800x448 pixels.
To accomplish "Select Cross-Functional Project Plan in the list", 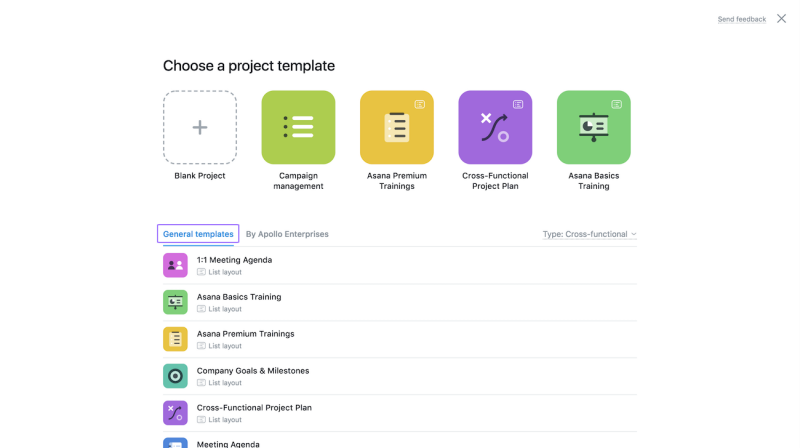I will pos(254,407).
